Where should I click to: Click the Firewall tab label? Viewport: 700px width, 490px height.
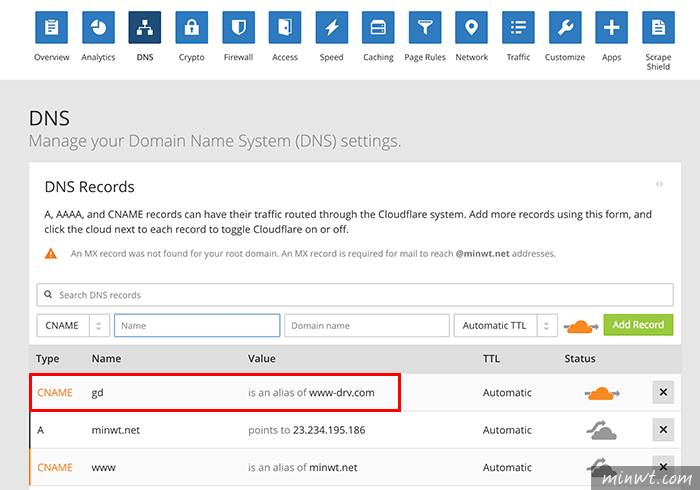click(x=238, y=57)
